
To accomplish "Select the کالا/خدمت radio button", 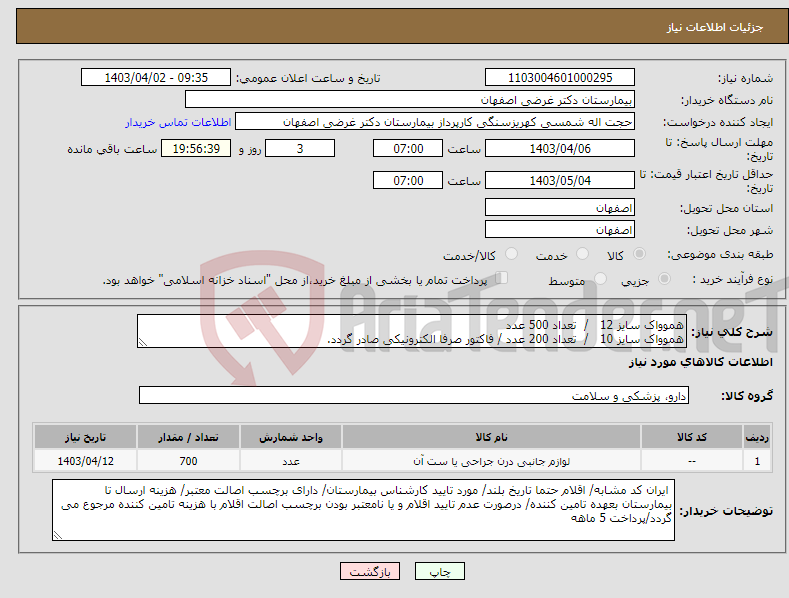I will coord(511,254).
